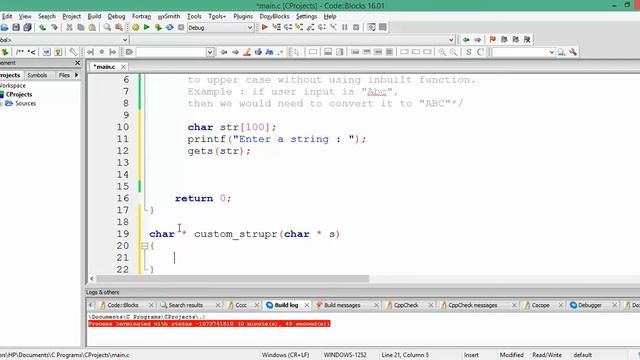Open the Replace tool icon
The height and width of the screenshot is (360, 640).
pyautogui.click(x=119, y=27)
